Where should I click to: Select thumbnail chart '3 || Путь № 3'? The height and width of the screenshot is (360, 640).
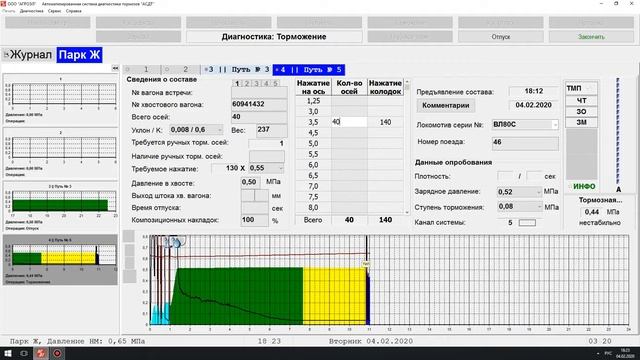click(60, 207)
